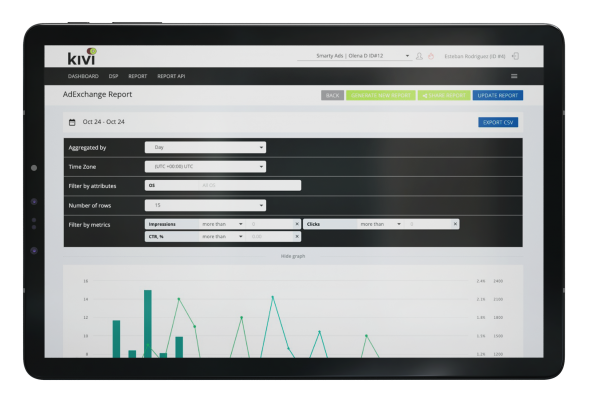589x400 pixels.
Task: Click the Impressions value input field
Action: click(x=270, y=224)
